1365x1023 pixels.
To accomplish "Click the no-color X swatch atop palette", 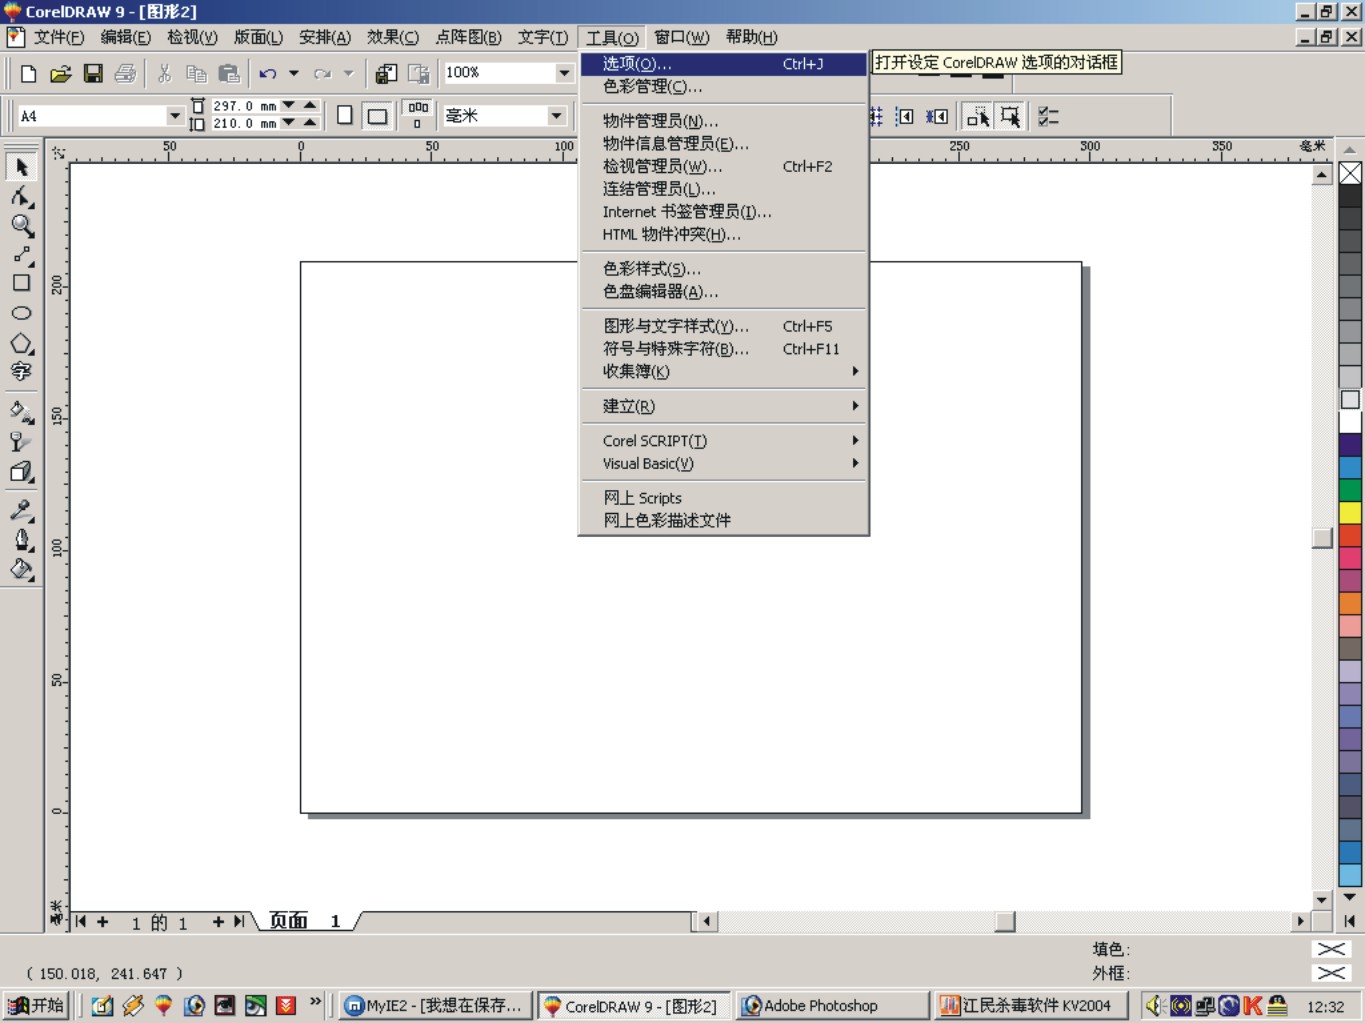I will pyautogui.click(x=1350, y=173).
